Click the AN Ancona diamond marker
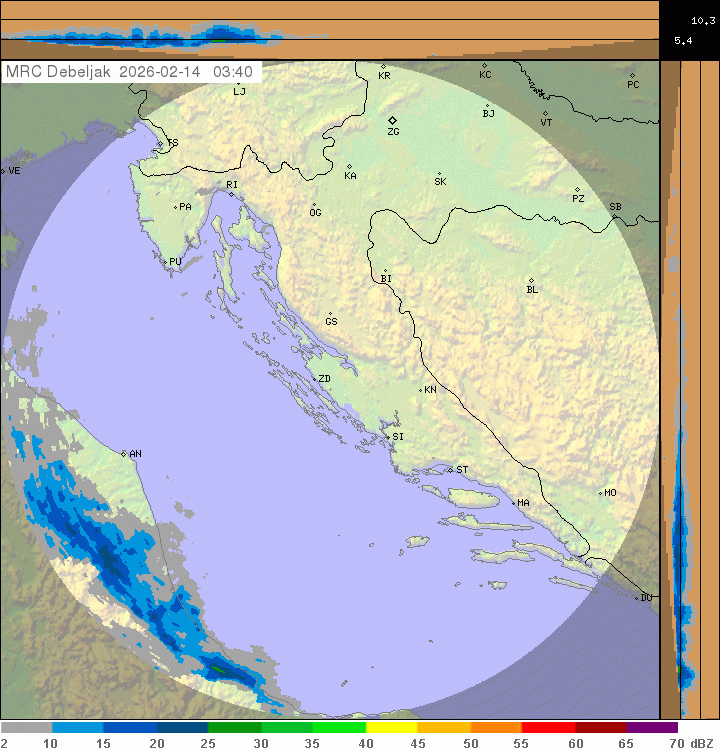This screenshot has height=751, width=720. click(x=125, y=454)
